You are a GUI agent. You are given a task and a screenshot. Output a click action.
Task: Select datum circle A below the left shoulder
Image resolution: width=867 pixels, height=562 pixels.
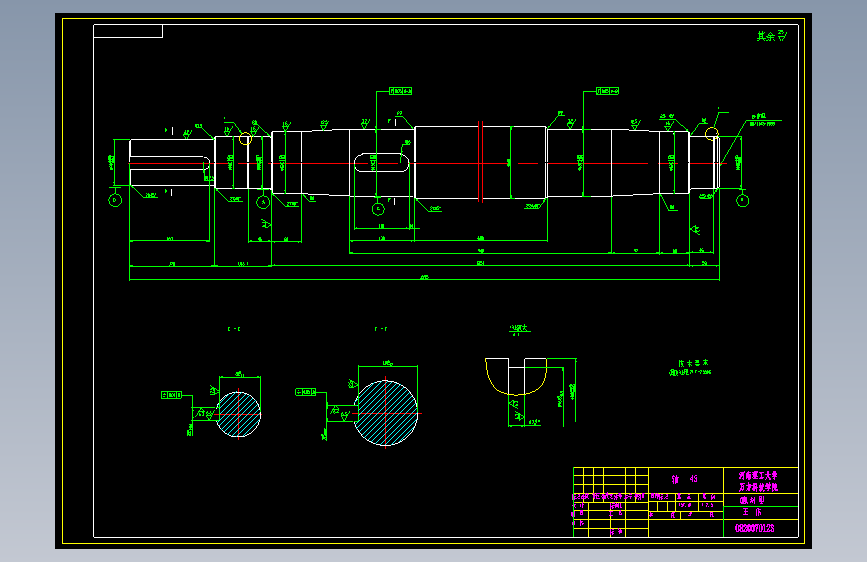click(263, 202)
